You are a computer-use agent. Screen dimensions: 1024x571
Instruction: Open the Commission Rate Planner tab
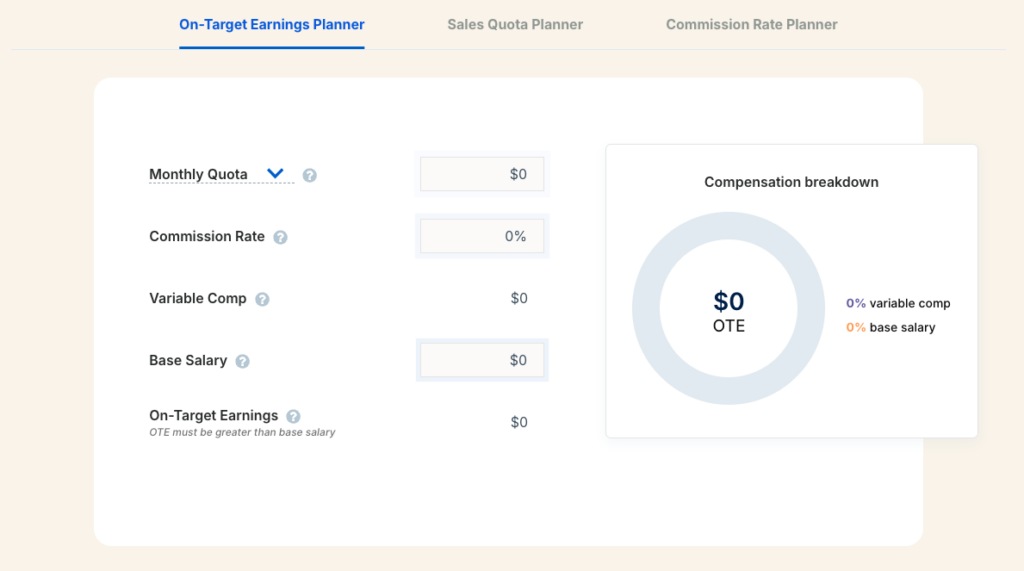click(751, 24)
